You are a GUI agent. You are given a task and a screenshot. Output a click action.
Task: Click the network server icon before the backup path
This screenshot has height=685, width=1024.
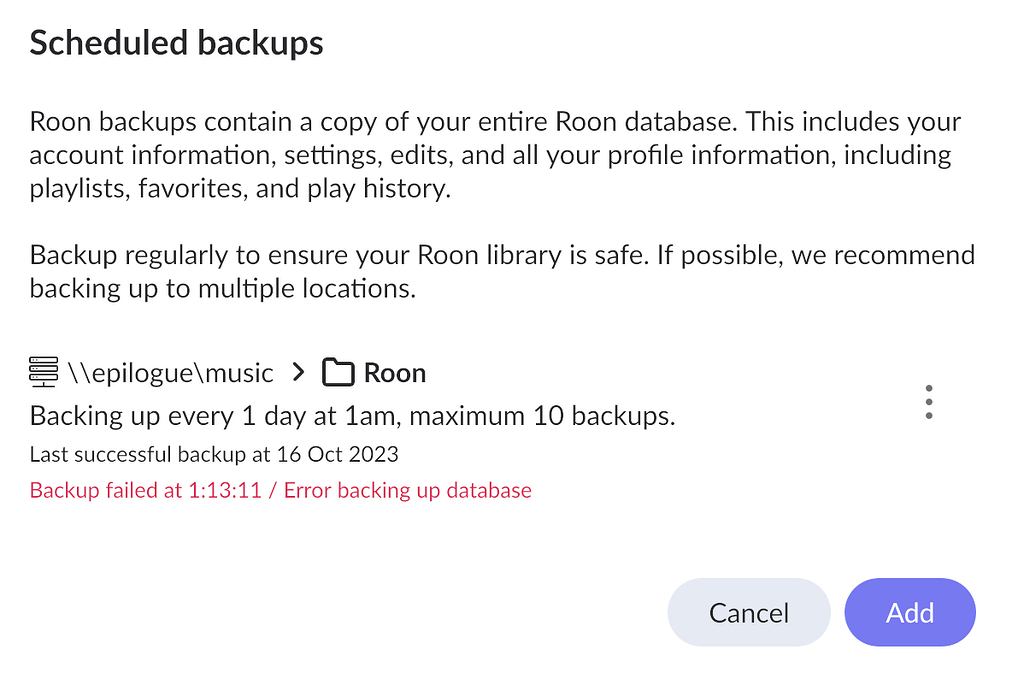pos(42,371)
